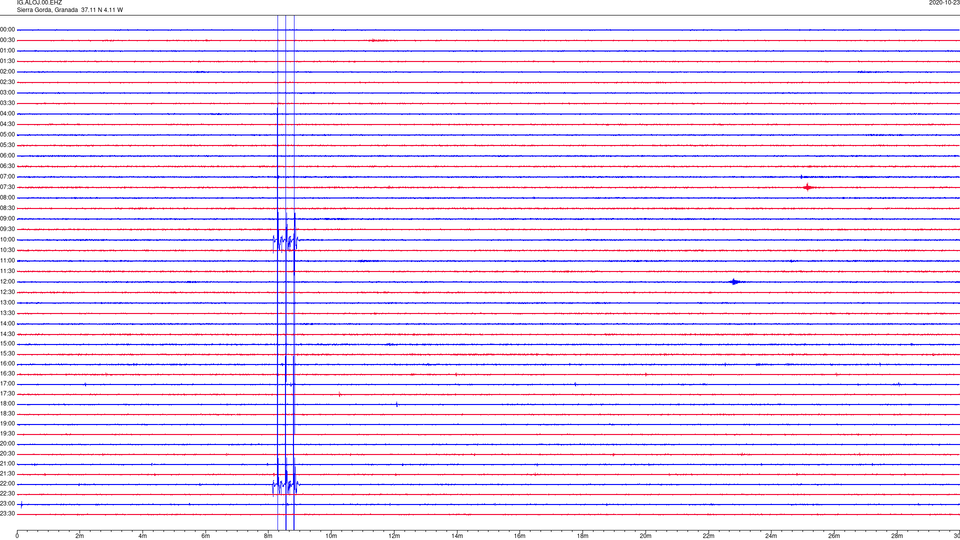This screenshot has width=960, height=540.
Task: Click the blue spike cluster on 22:00 trace
Action: 285,486
